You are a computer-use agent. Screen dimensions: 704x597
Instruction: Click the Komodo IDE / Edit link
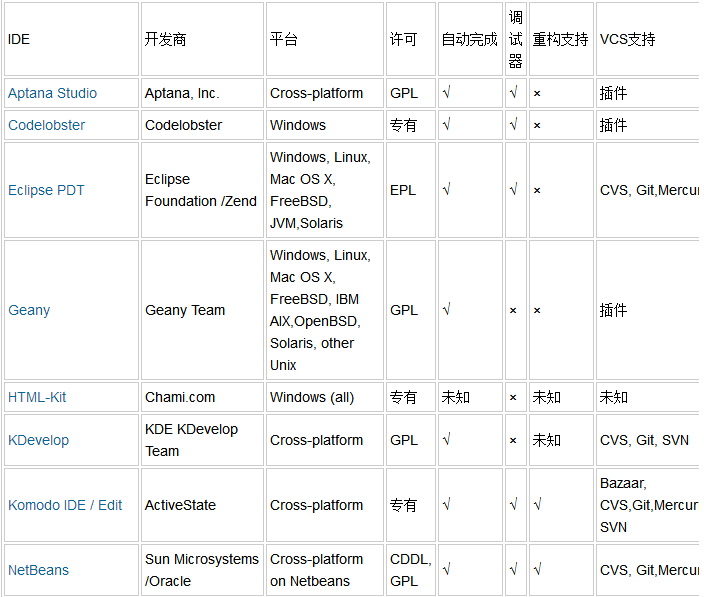(x=65, y=505)
